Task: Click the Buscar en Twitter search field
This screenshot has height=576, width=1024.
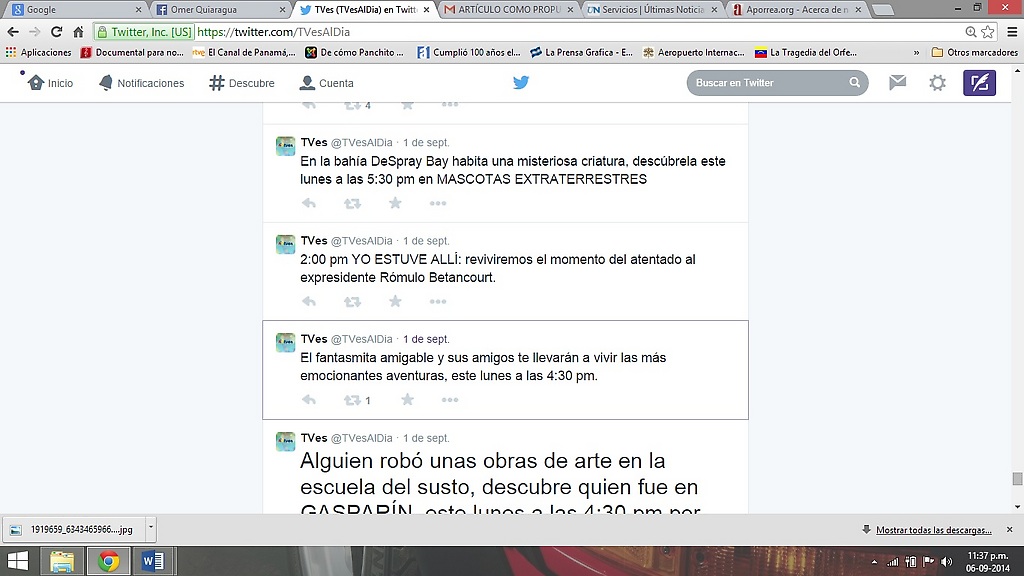Action: pyautogui.click(x=768, y=83)
